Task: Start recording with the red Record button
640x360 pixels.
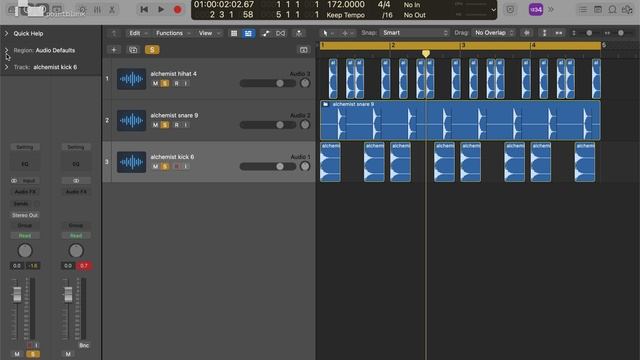Action: point(178,9)
